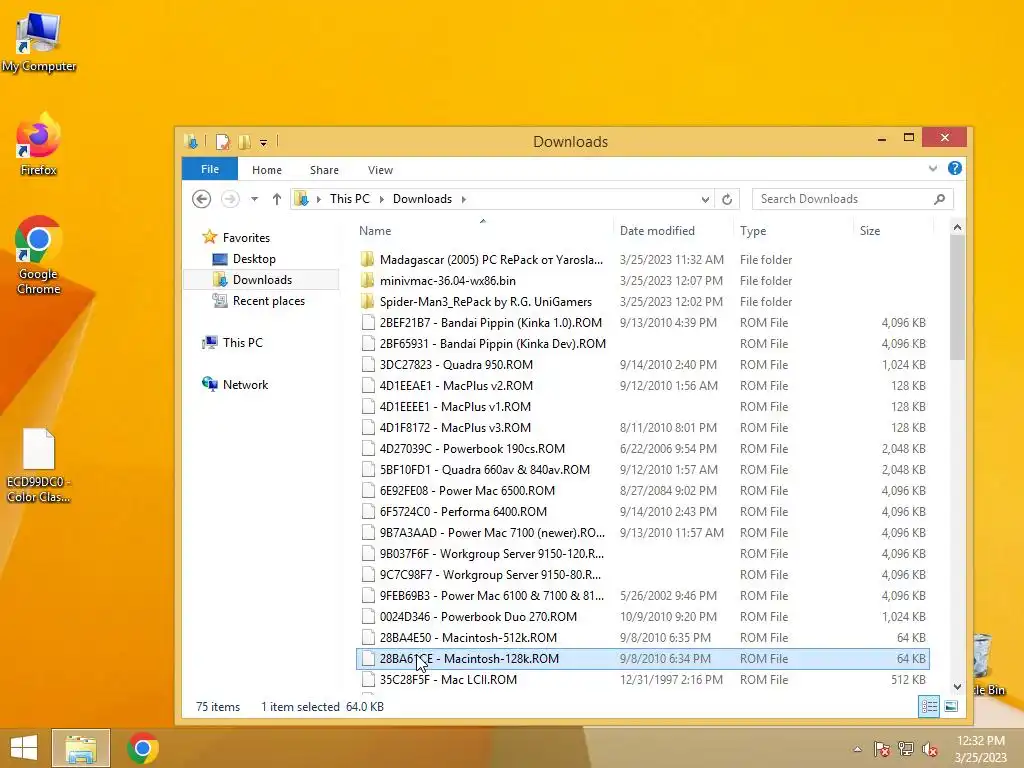Screen dimensions: 1024x768
Task: Sort by the Date modified column
Action: tap(673, 231)
